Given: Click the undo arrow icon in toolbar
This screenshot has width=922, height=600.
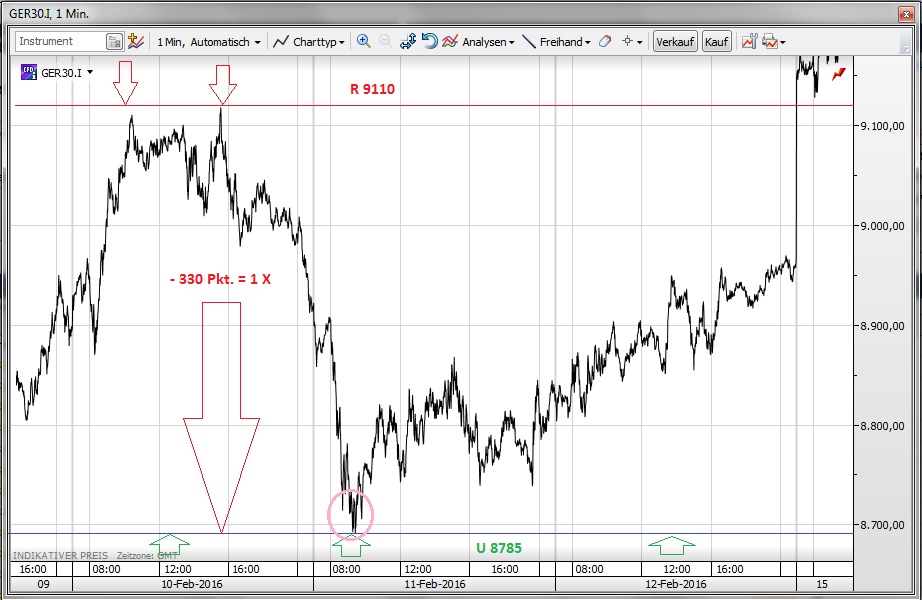Looking at the screenshot, I should click(429, 41).
